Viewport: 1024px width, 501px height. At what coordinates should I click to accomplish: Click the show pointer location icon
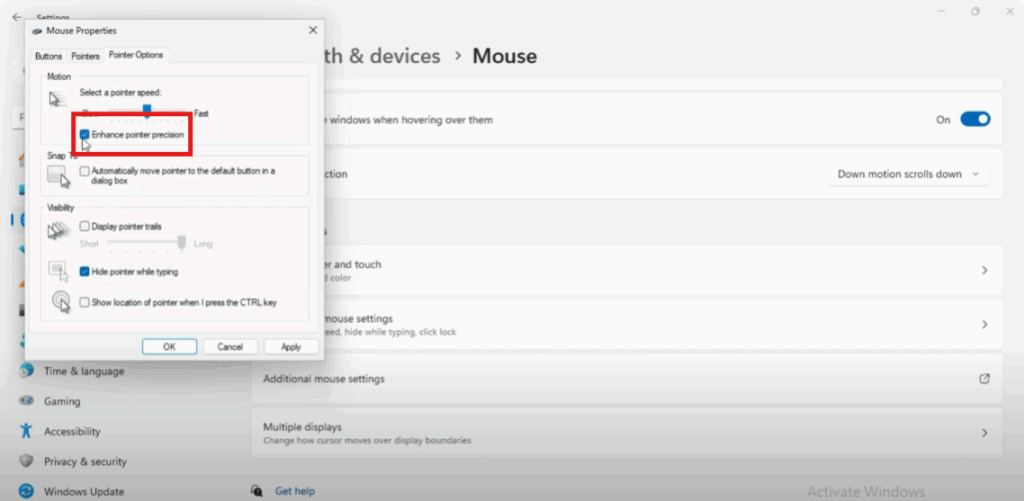tap(61, 301)
